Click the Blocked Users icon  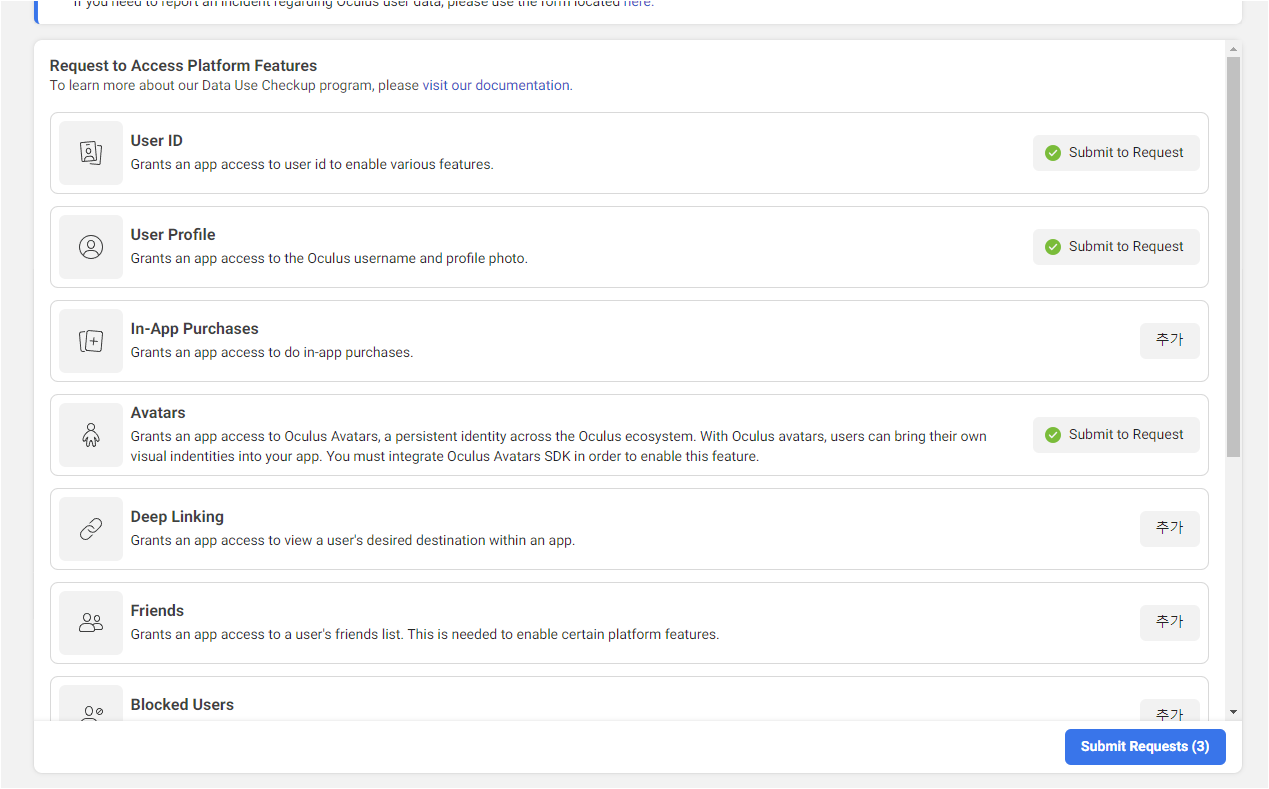point(91,704)
